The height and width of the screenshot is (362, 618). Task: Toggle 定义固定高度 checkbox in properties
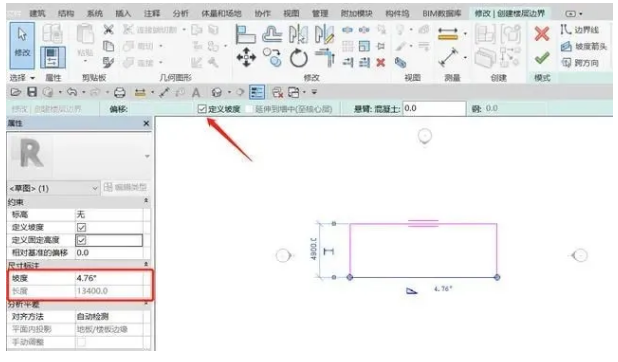click(82, 240)
